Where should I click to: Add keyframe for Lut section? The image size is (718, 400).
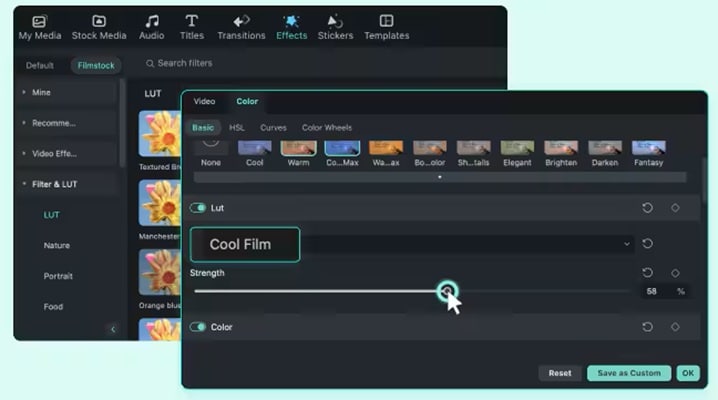(x=675, y=208)
